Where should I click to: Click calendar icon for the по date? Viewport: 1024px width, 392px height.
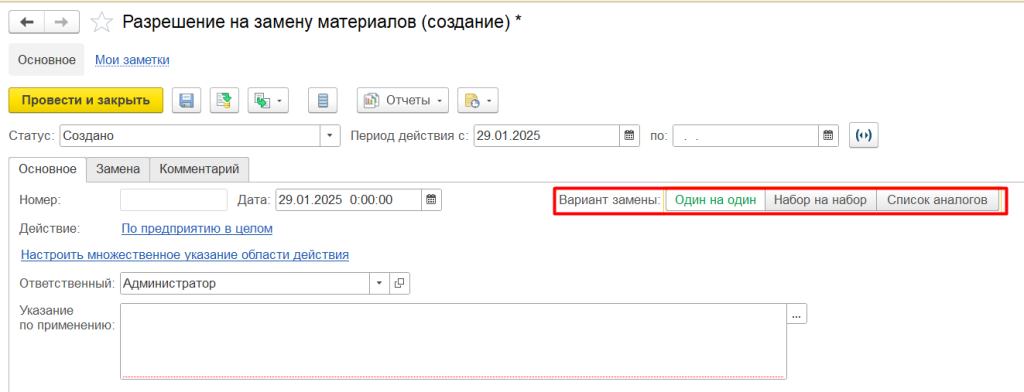pyautogui.click(x=827, y=136)
